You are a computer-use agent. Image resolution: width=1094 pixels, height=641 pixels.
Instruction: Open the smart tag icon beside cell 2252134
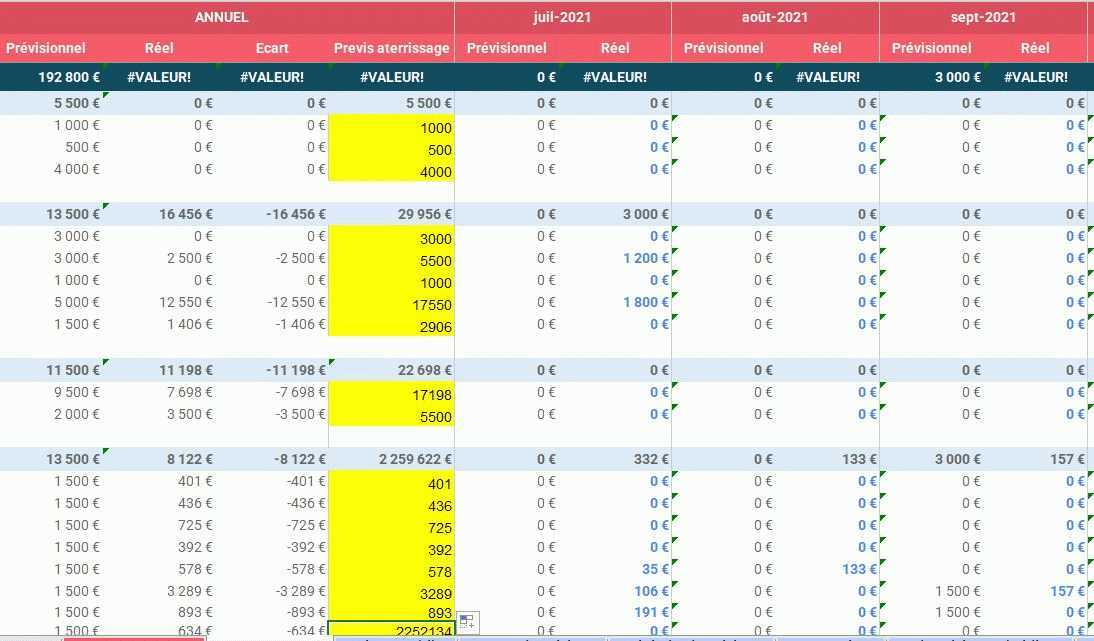pyautogui.click(x=468, y=622)
